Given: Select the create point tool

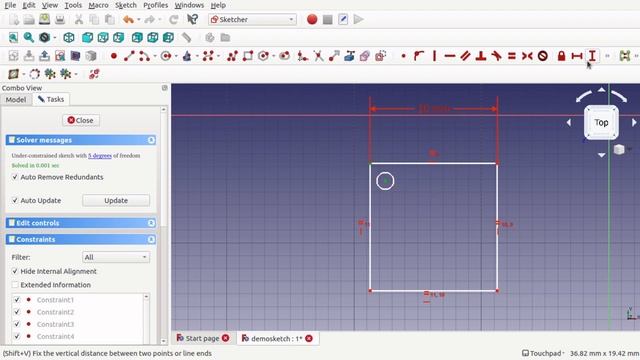Looking at the screenshot, I should (x=114, y=56).
